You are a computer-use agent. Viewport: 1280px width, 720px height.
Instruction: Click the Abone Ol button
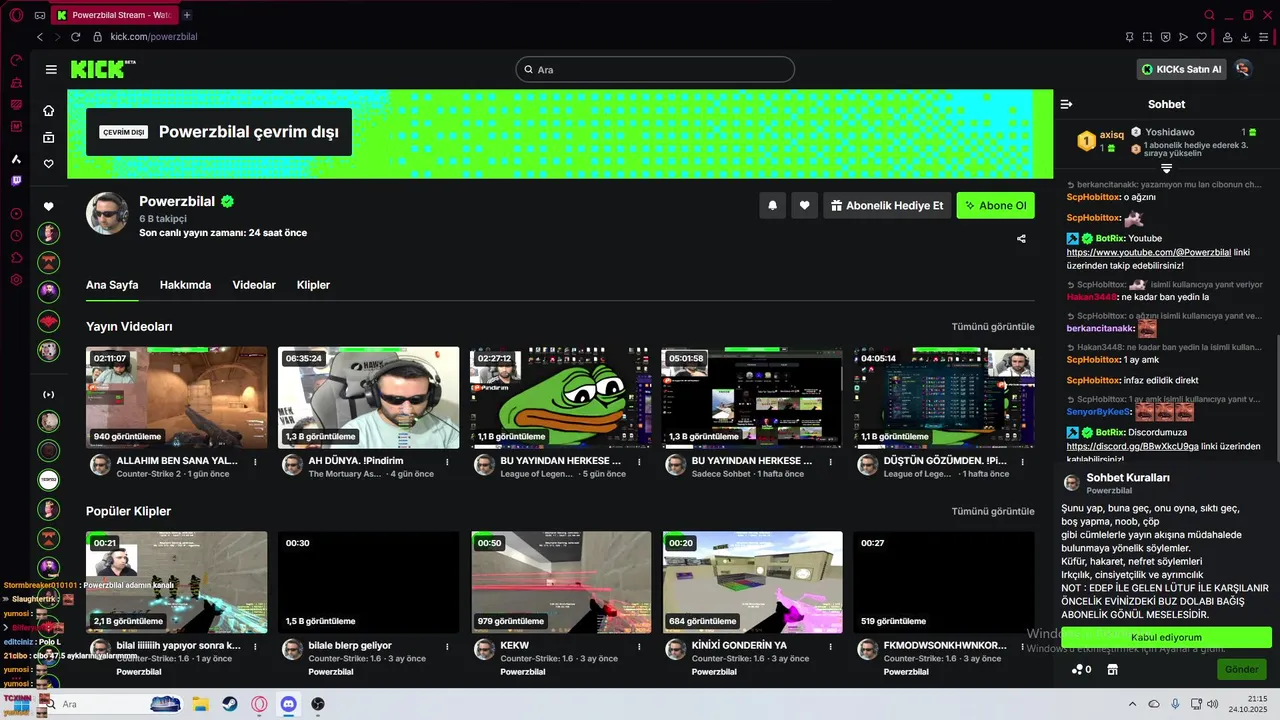pyautogui.click(x=995, y=206)
